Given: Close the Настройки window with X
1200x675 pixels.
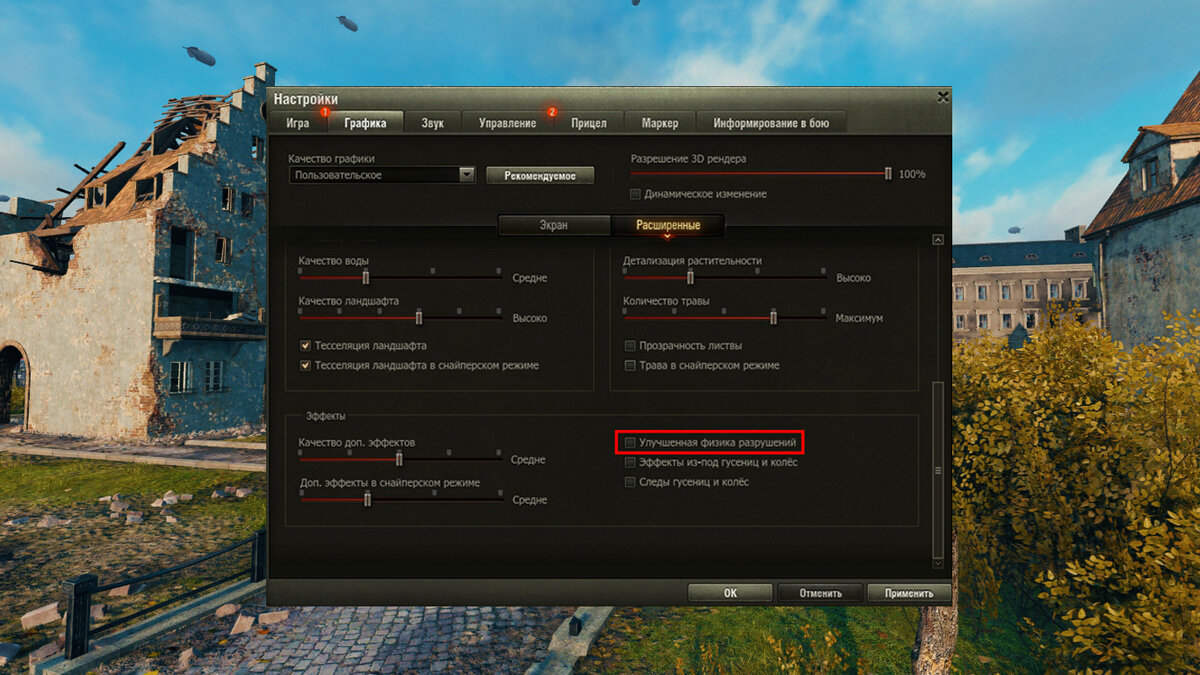Looking at the screenshot, I should coord(942,97).
